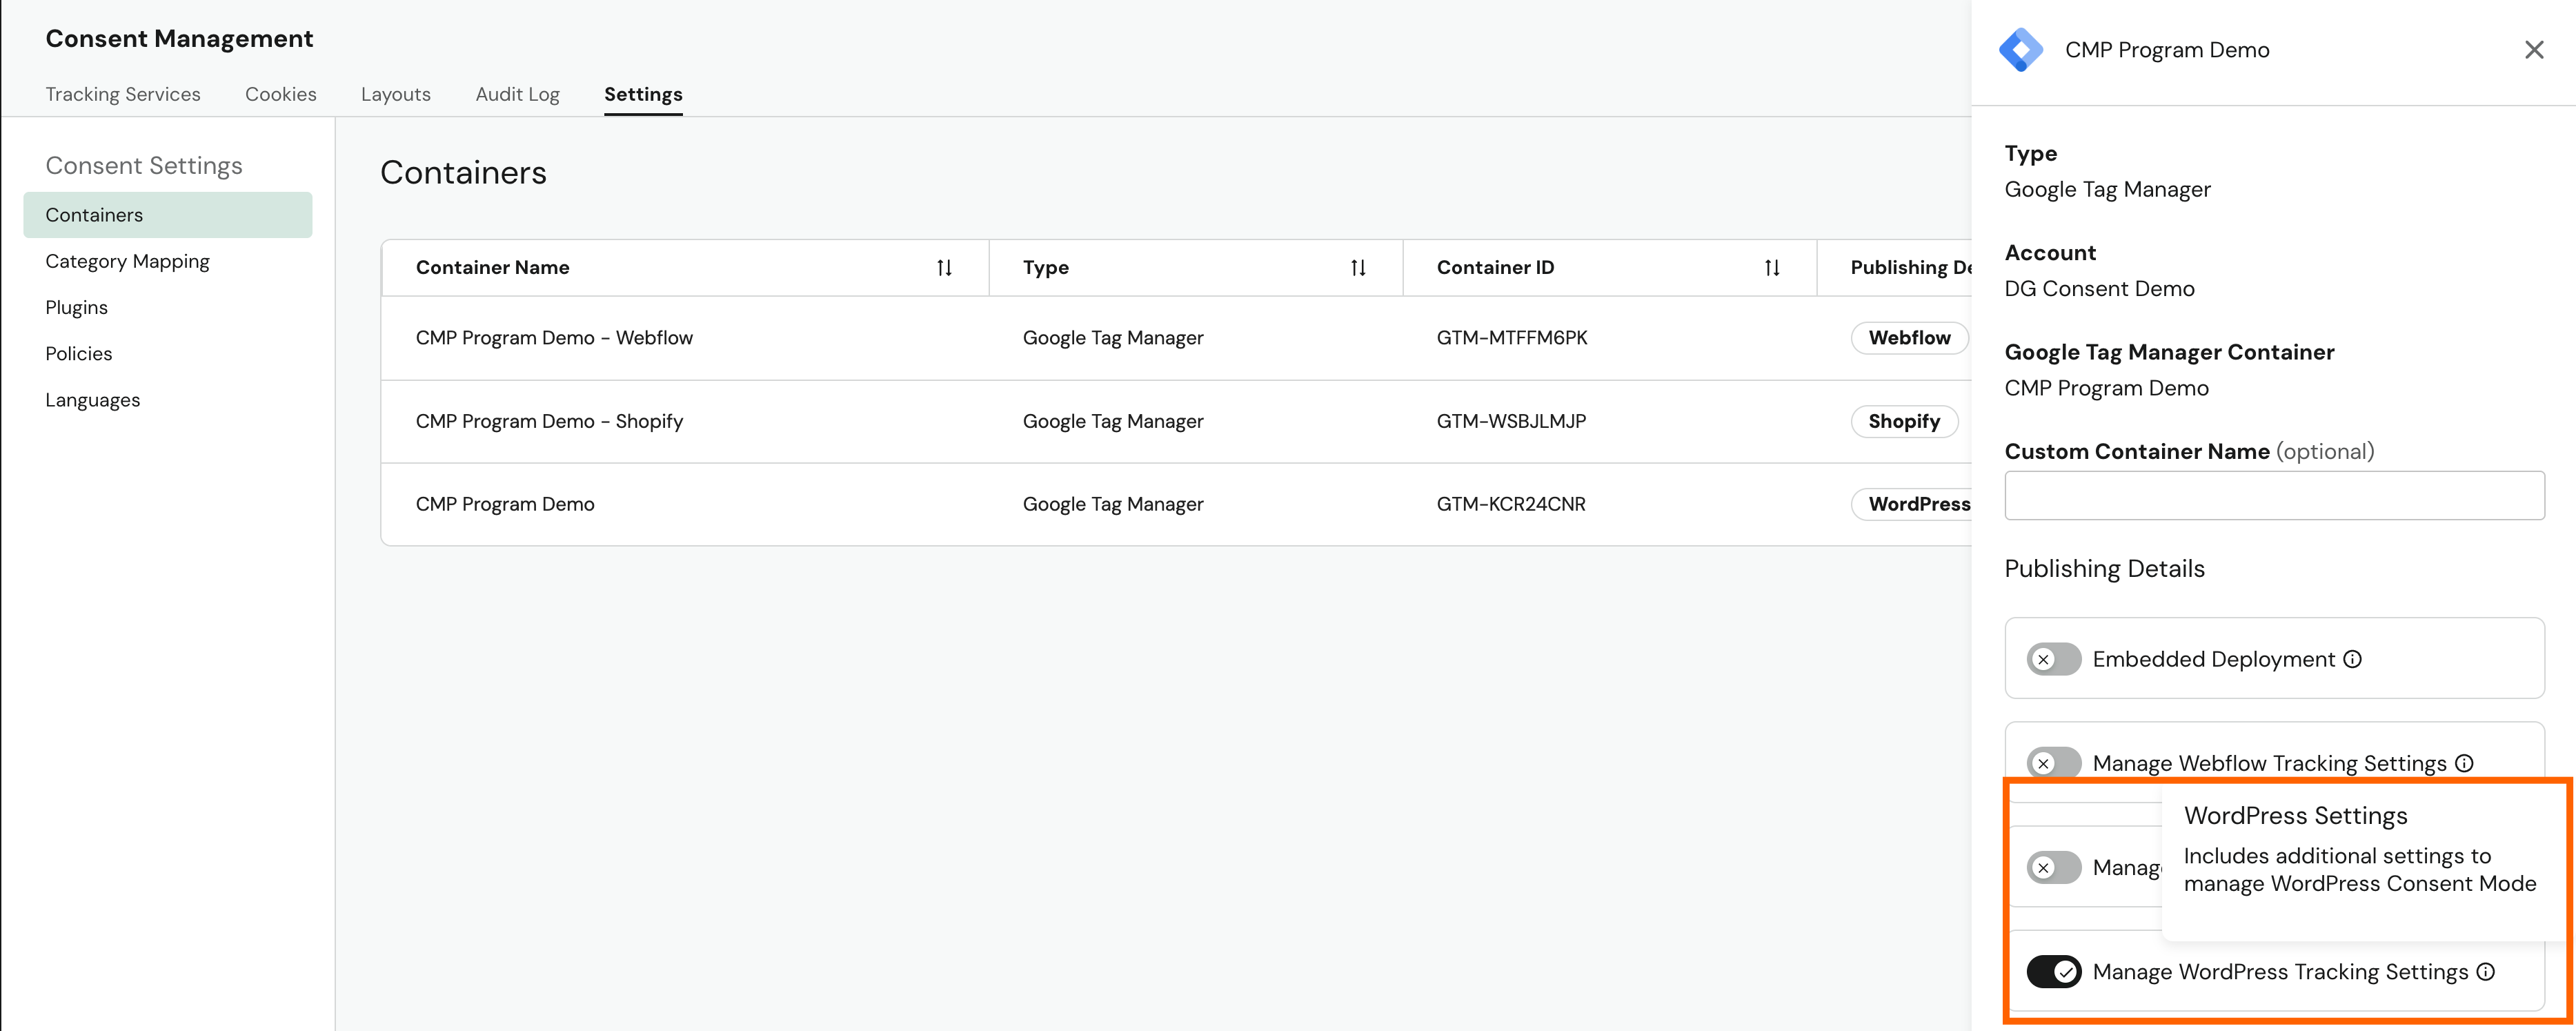Open the Plugins settings section
The image size is (2576, 1031).
point(76,307)
